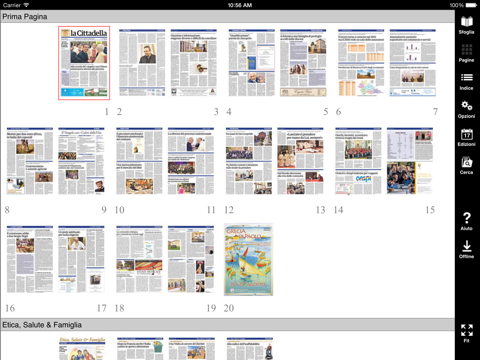Screen dimensions: 480x360
Task: Select the la Cittadella front page thumbnail
Action: coord(84,63)
